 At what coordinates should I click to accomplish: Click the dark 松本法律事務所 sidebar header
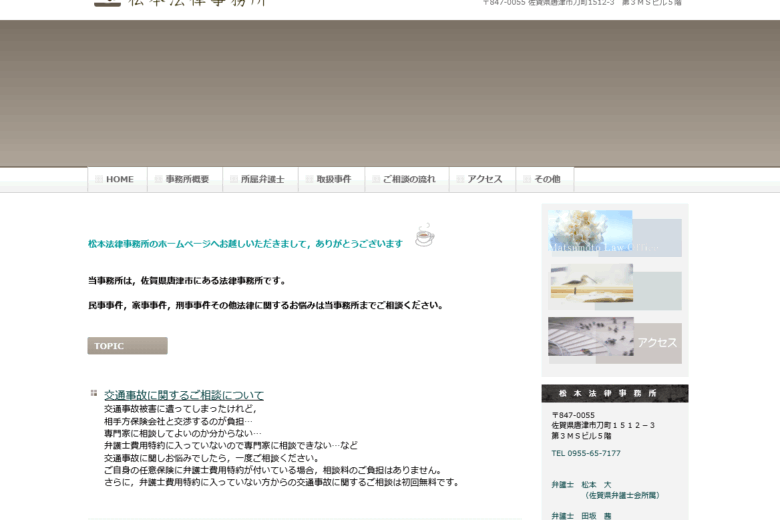[x=614, y=393]
